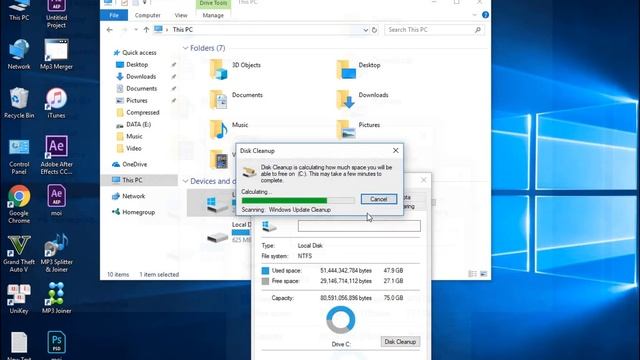Open the Recycle Bin
The image size is (640, 360).
(x=19, y=103)
